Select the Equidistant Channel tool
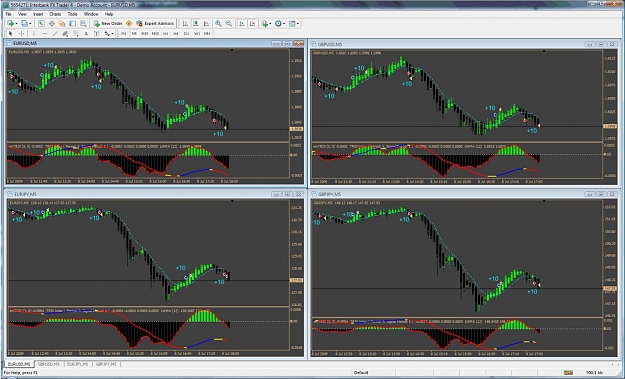 (x=65, y=33)
